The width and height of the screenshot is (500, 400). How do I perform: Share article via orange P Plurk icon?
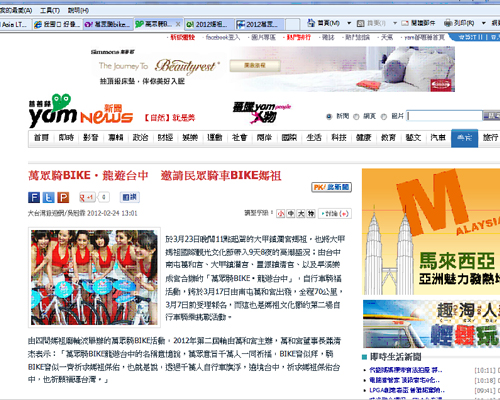pyautogui.click(x=63, y=197)
